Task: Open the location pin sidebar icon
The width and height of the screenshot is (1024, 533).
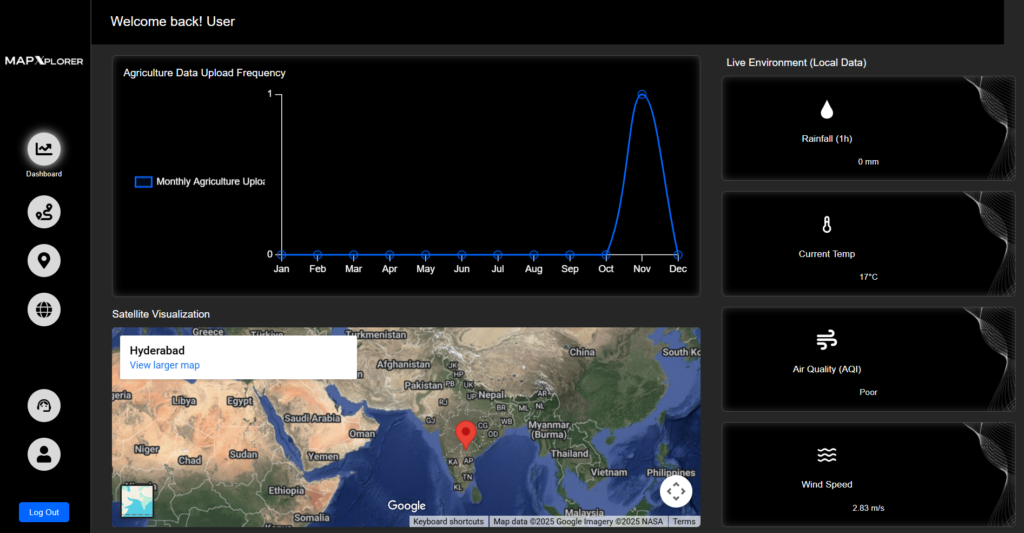Action: (x=44, y=261)
